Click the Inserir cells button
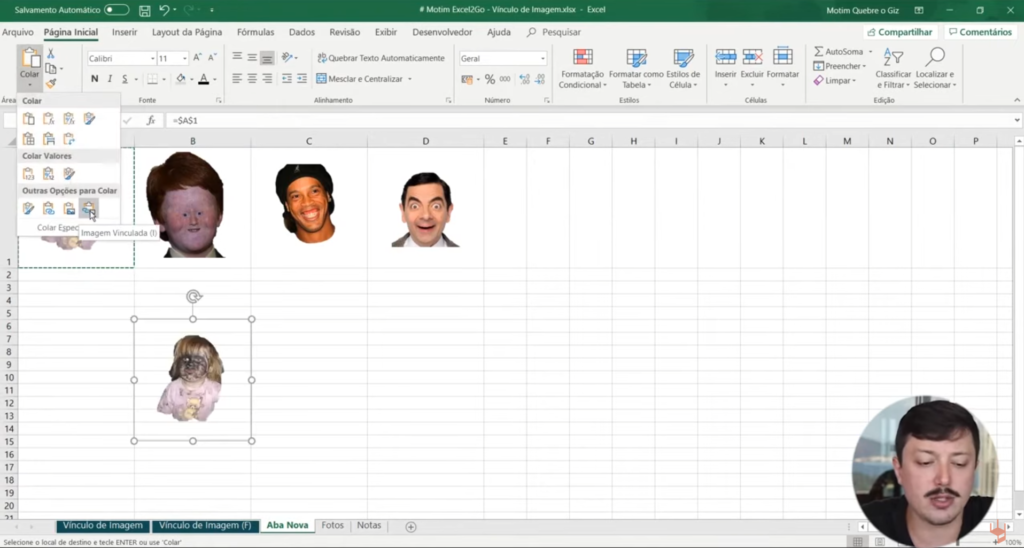 pyautogui.click(x=726, y=67)
